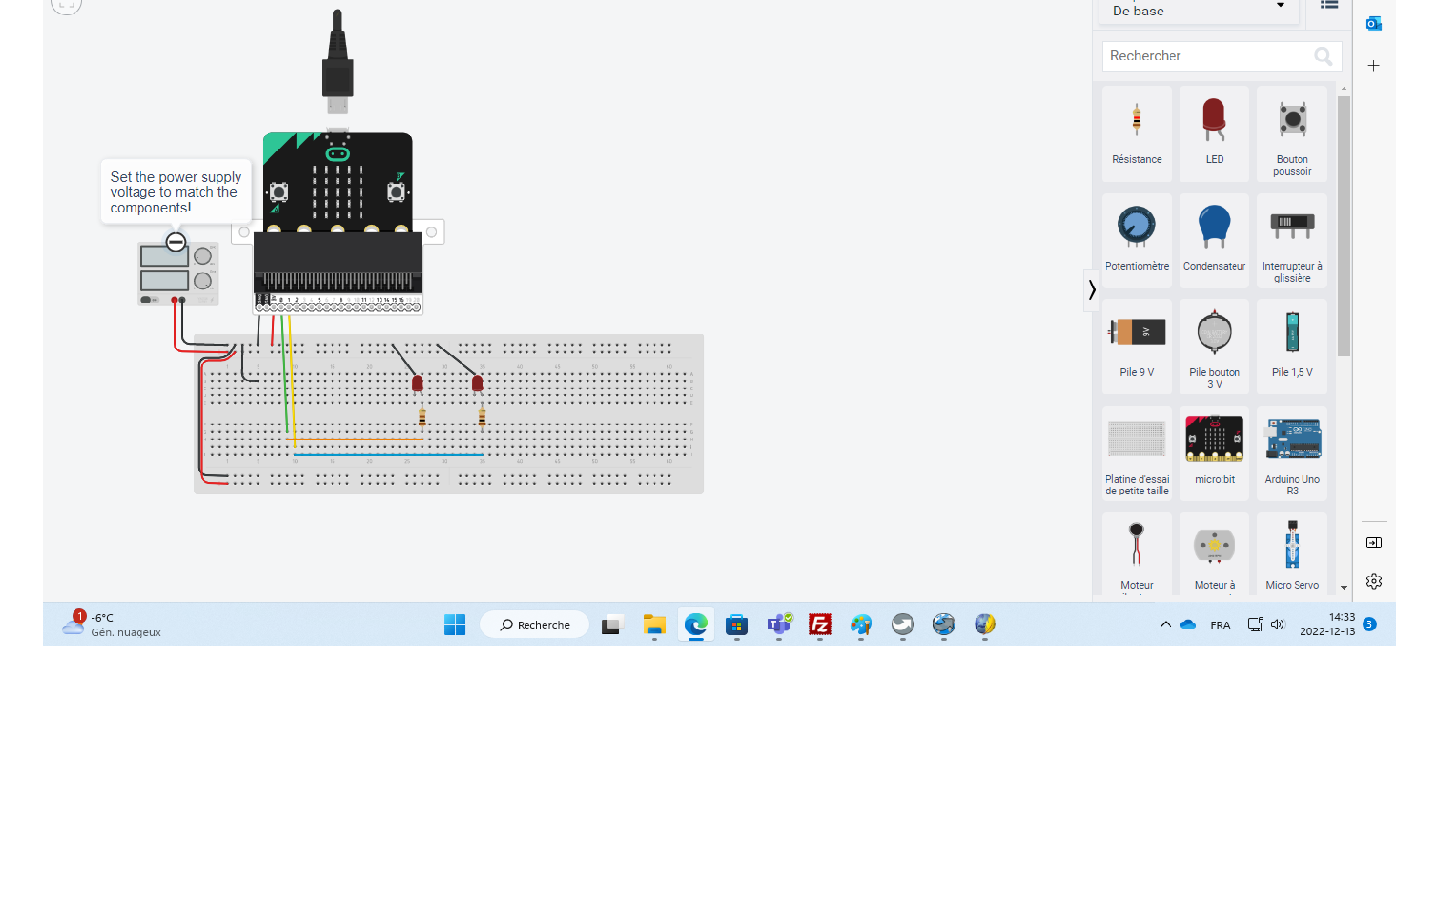Image resolution: width=1440 pixels, height=900 pixels.
Task: Click the minus button on the power supply hint
Action: point(176,242)
